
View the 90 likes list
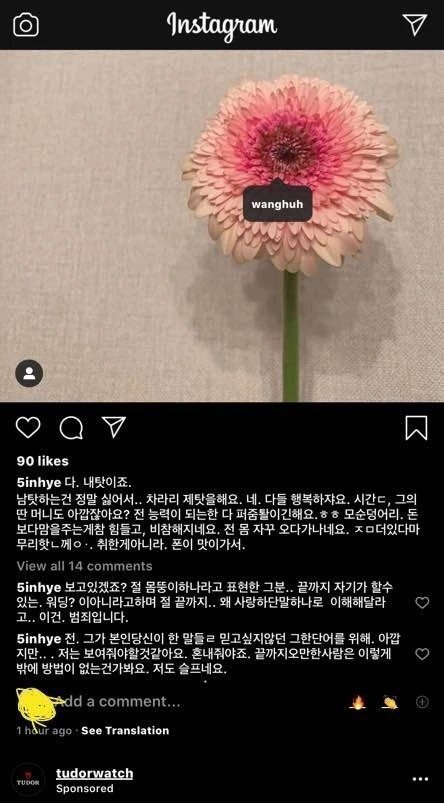pyautogui.click(x=43, y=461)
